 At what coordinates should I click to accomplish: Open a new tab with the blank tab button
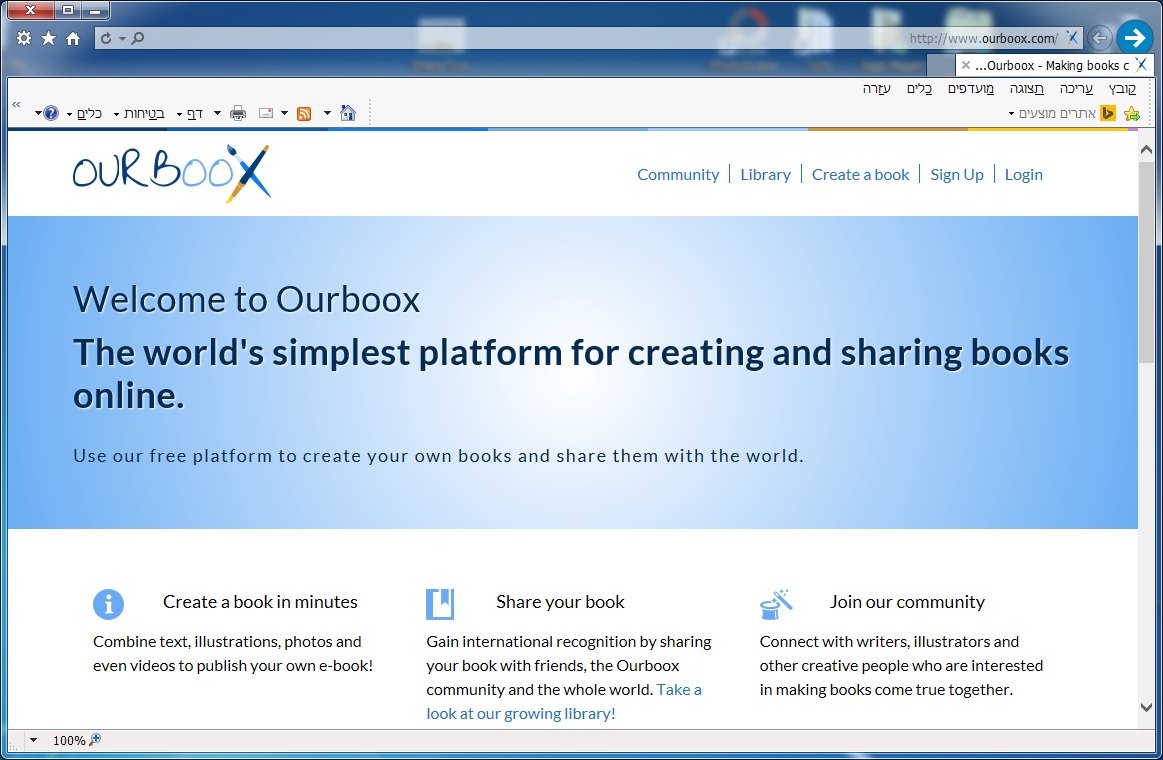pos(940,65)
